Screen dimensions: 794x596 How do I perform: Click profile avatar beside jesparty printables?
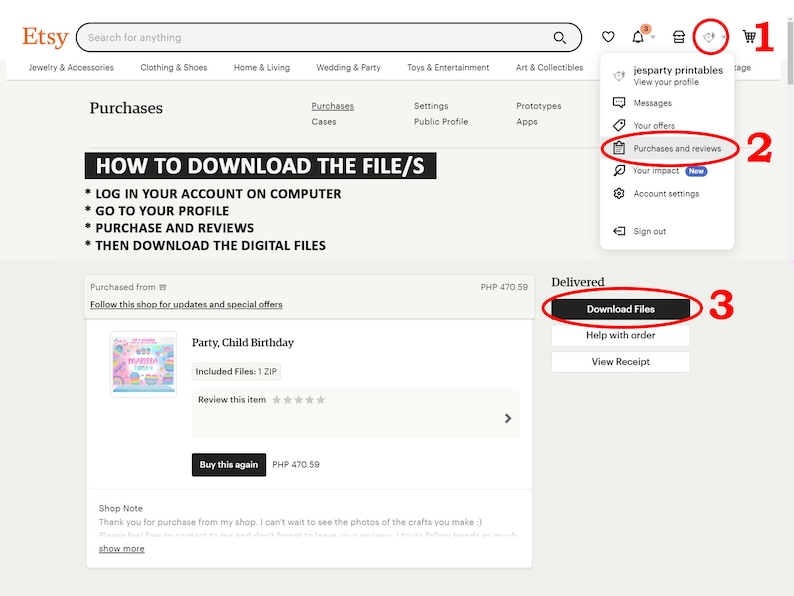[619, 75]
